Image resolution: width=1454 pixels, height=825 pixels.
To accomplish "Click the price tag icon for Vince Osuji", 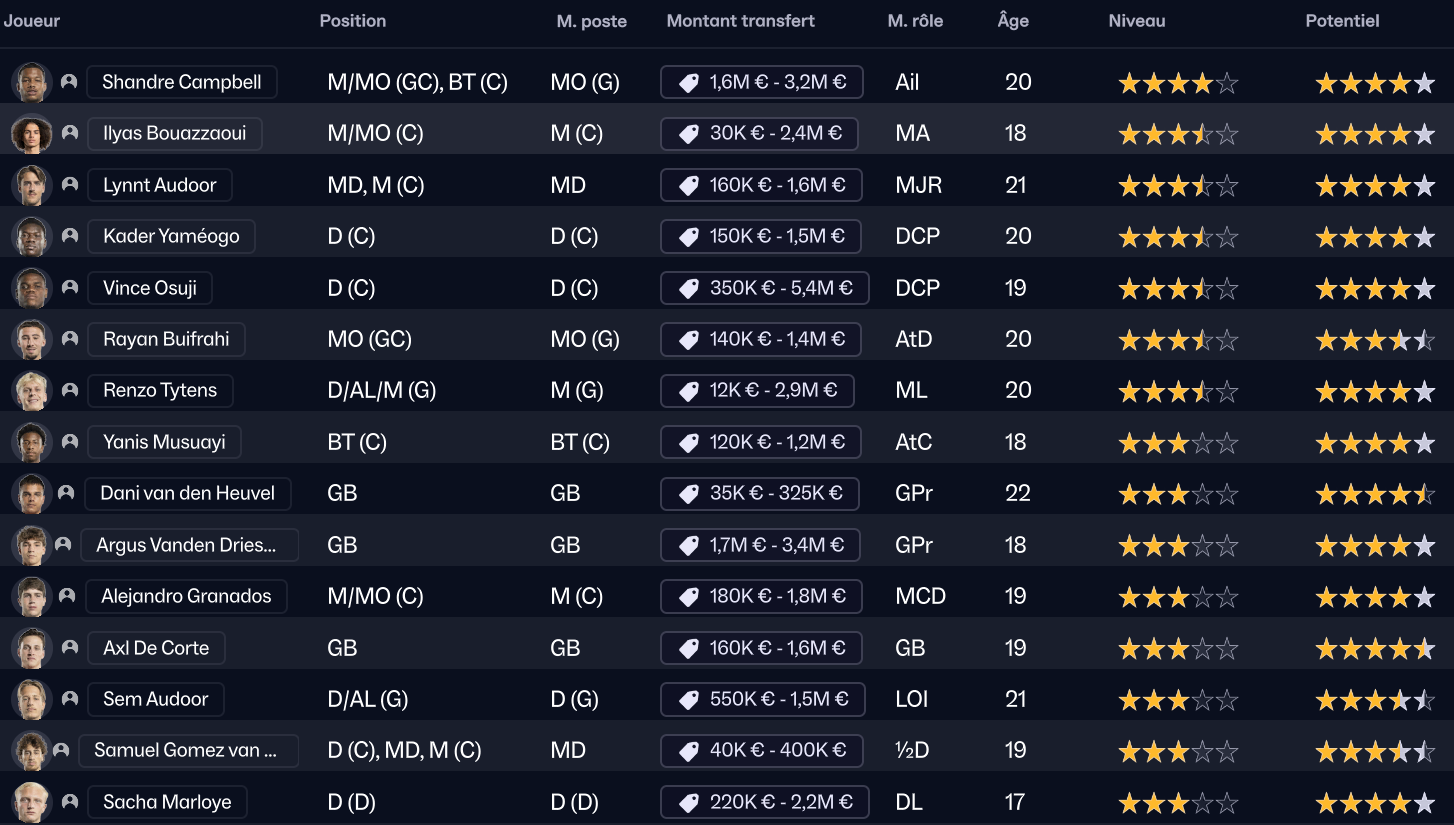I will [x=688, y=288].
